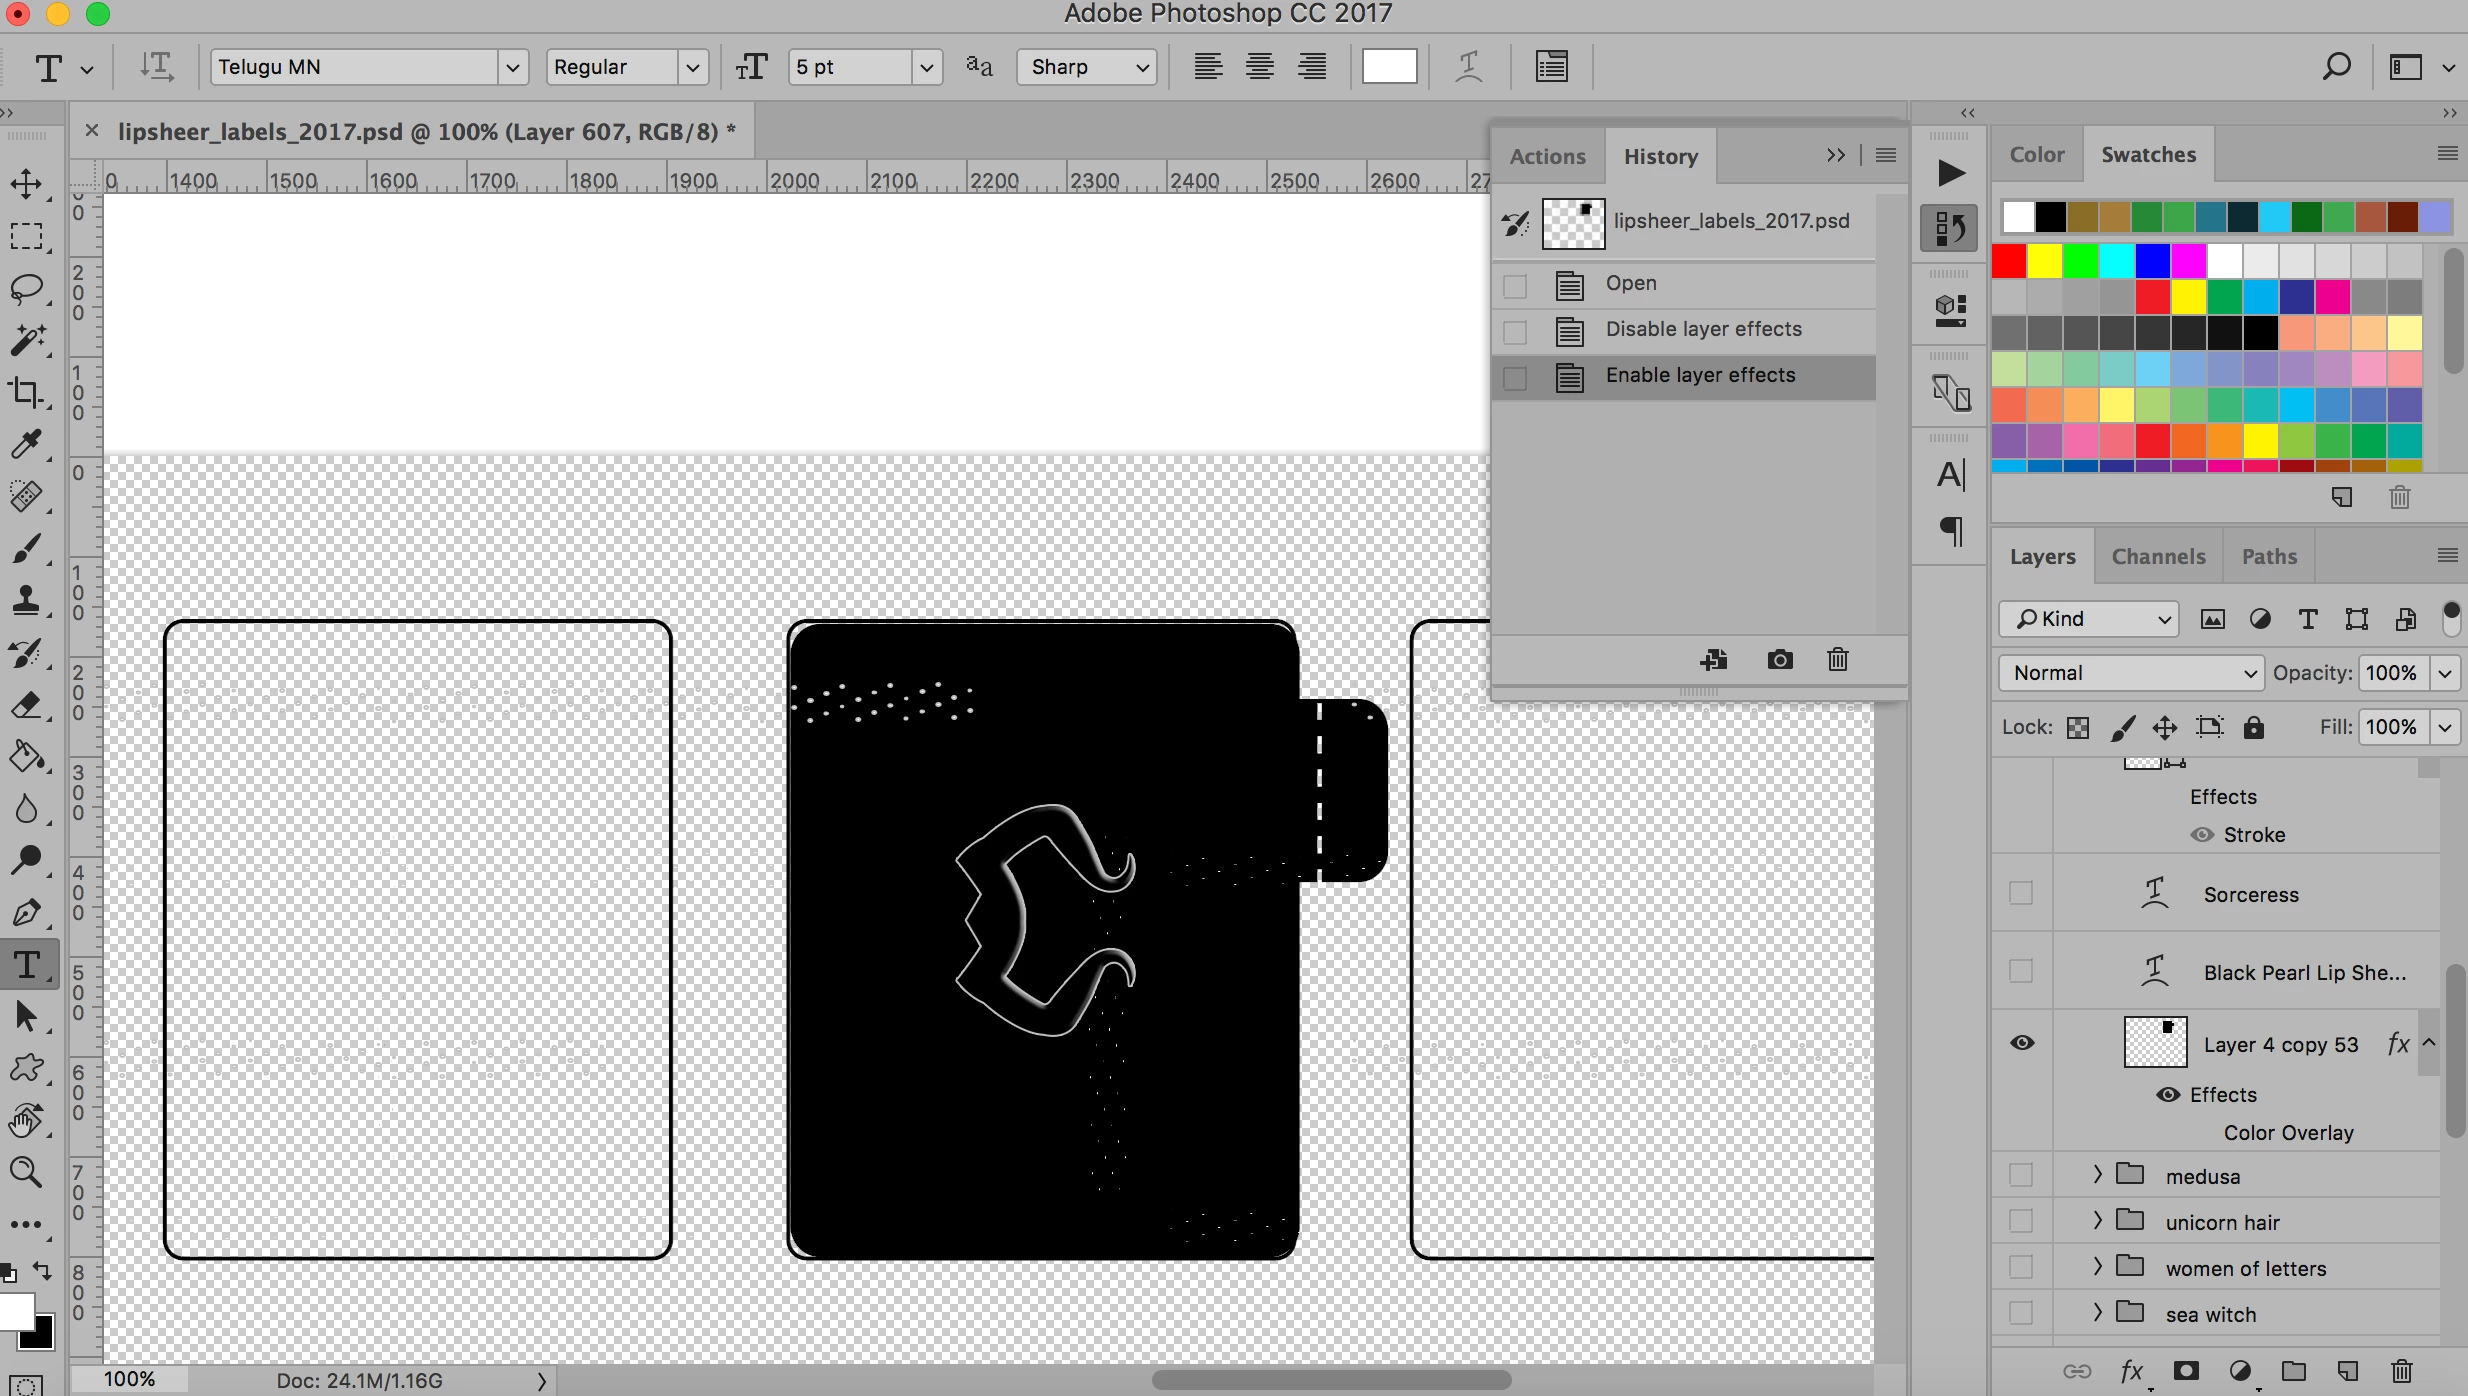
Task: Click the Zoom tool
Action: coord(27,1172)
